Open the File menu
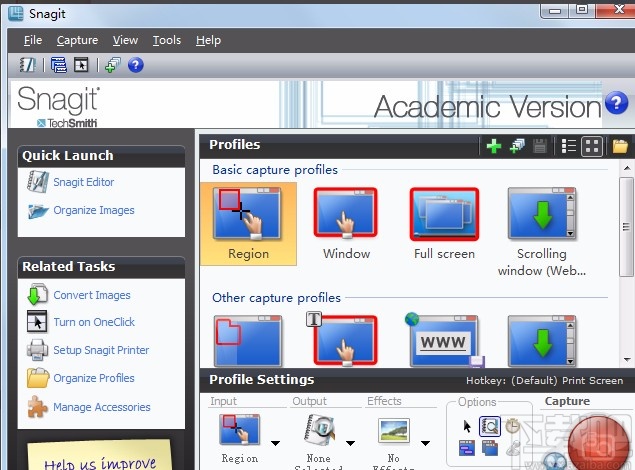Viewport: 635px width, 470px height. point(33,40)
